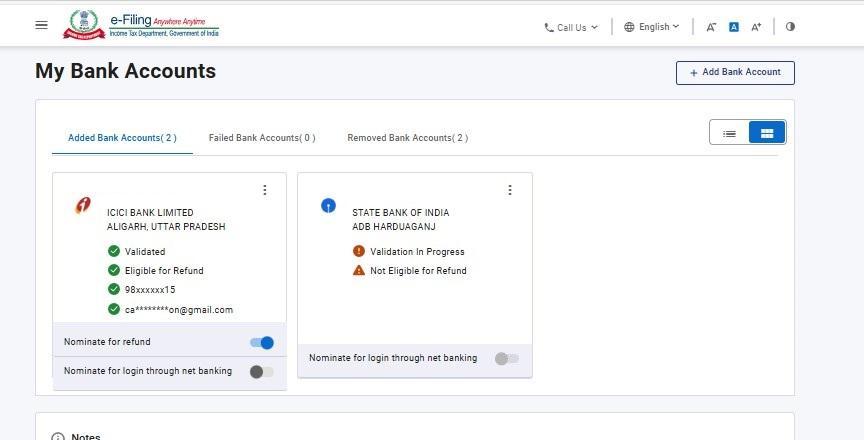Switch to card grid view layout
Image resolution: width=864 pixels, height=440 pixels.
[766, 133]
